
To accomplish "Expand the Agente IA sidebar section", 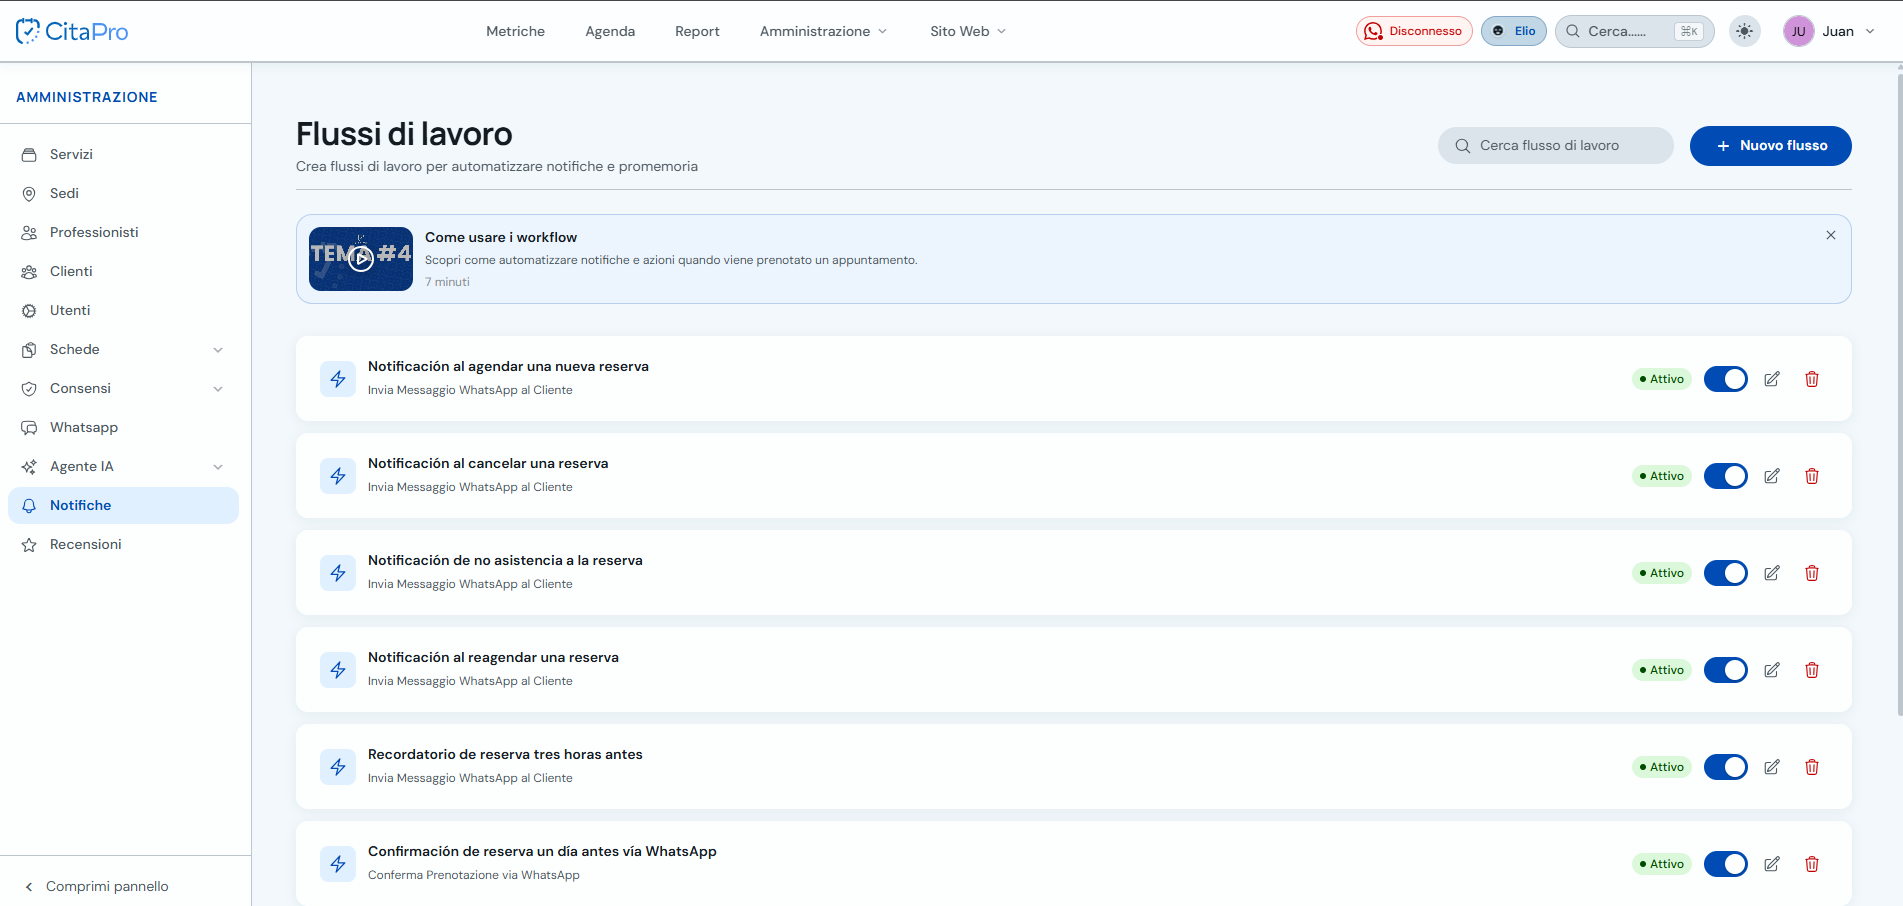I will point(218,467).
